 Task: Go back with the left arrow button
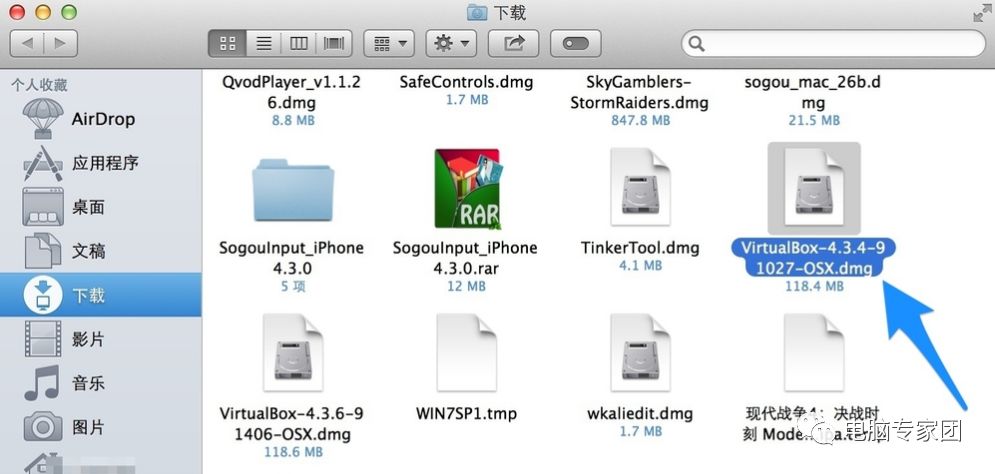(27, 43)
